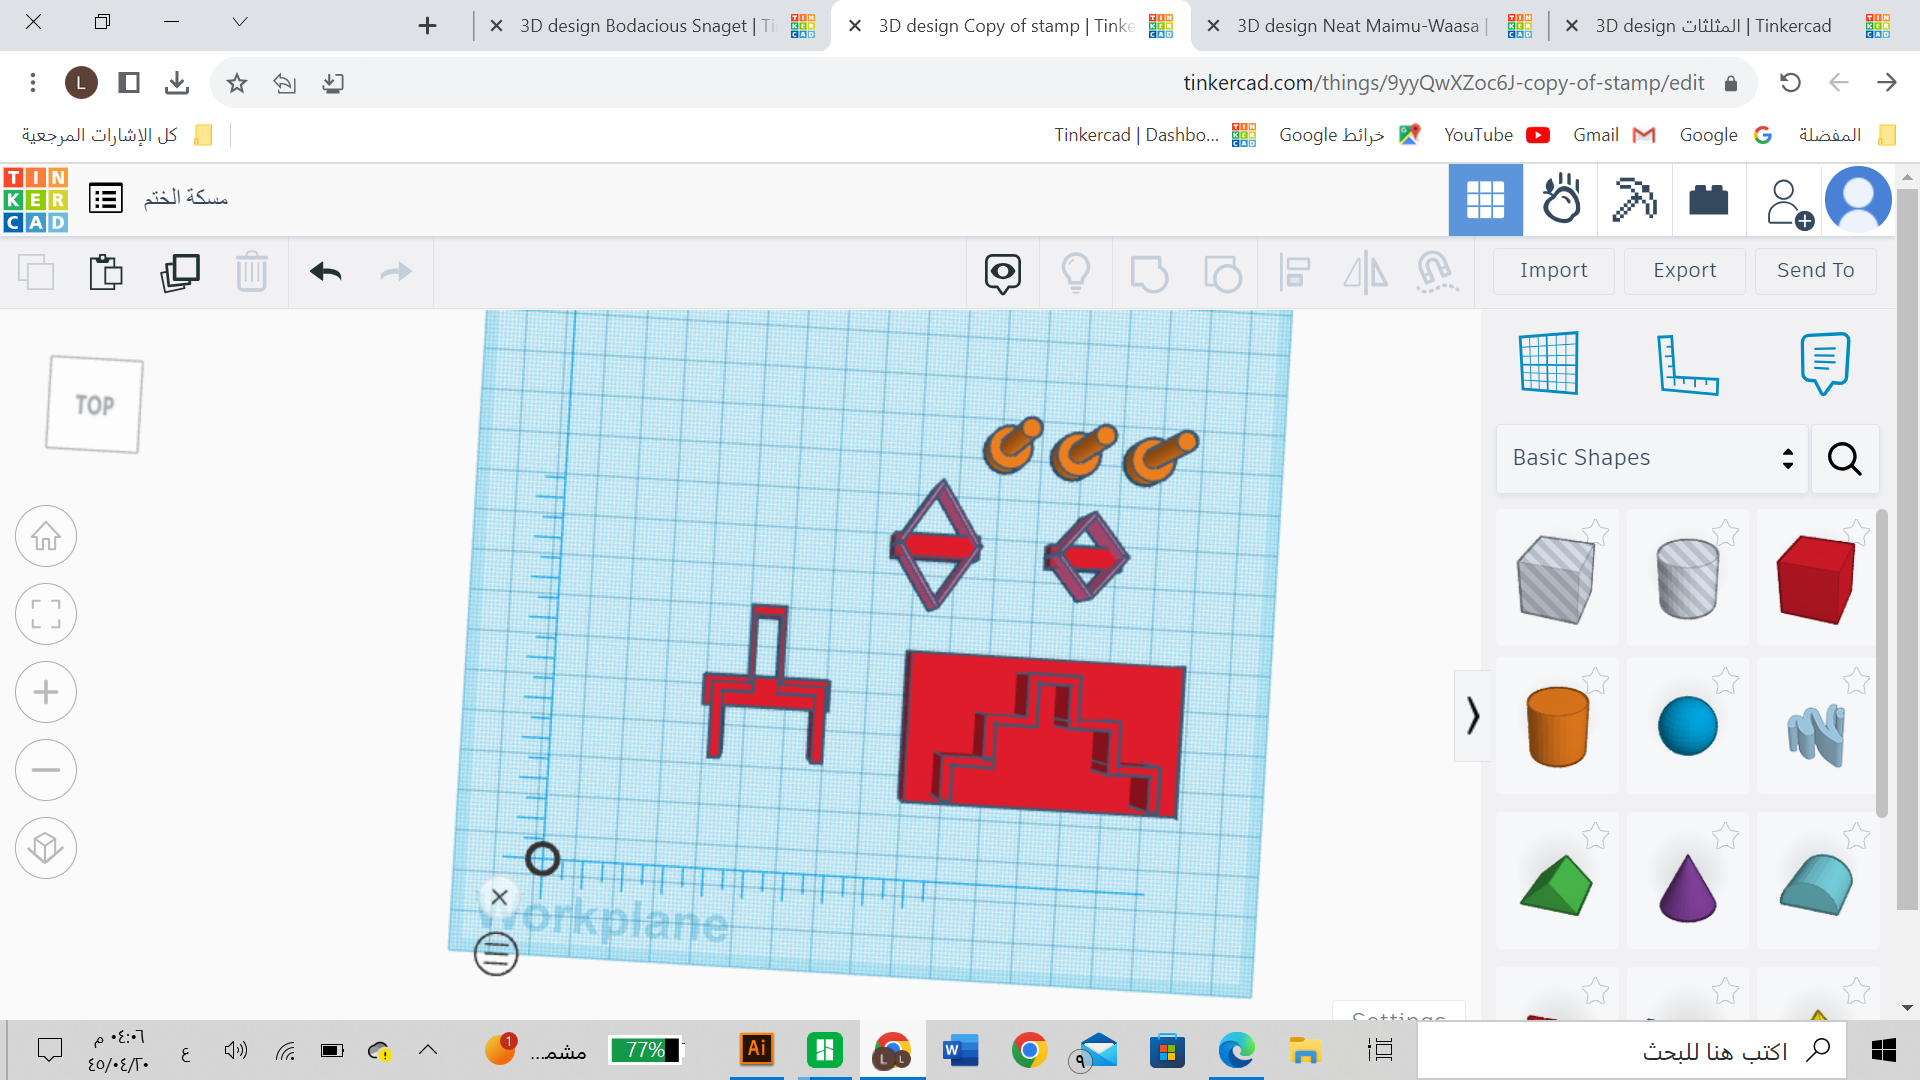Viewport: 1920px width, 1080px height.
Task: Expand the Basic Shapes dropdown
Action: tap(1651, 458)
